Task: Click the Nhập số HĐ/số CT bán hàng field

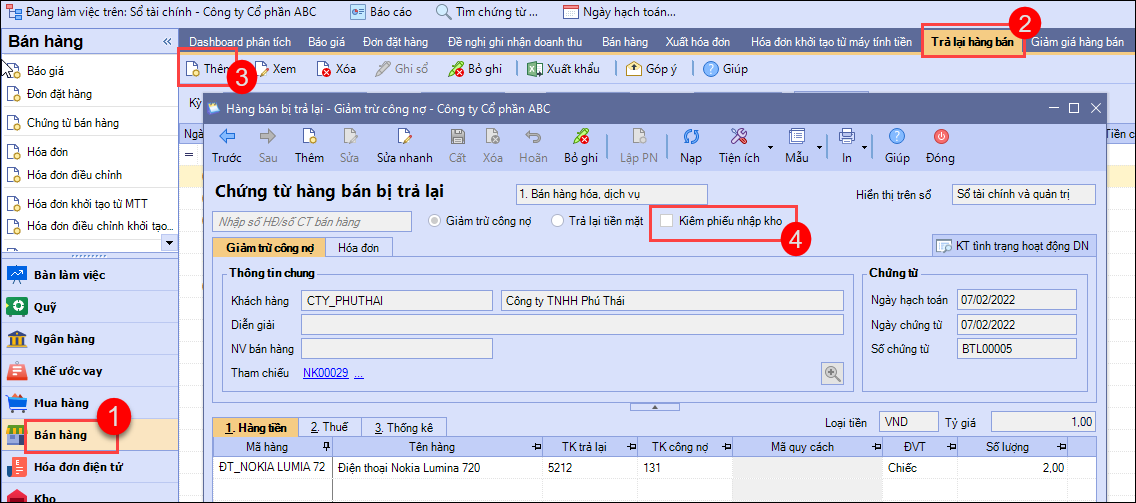Action: click(x=312, y=221)
